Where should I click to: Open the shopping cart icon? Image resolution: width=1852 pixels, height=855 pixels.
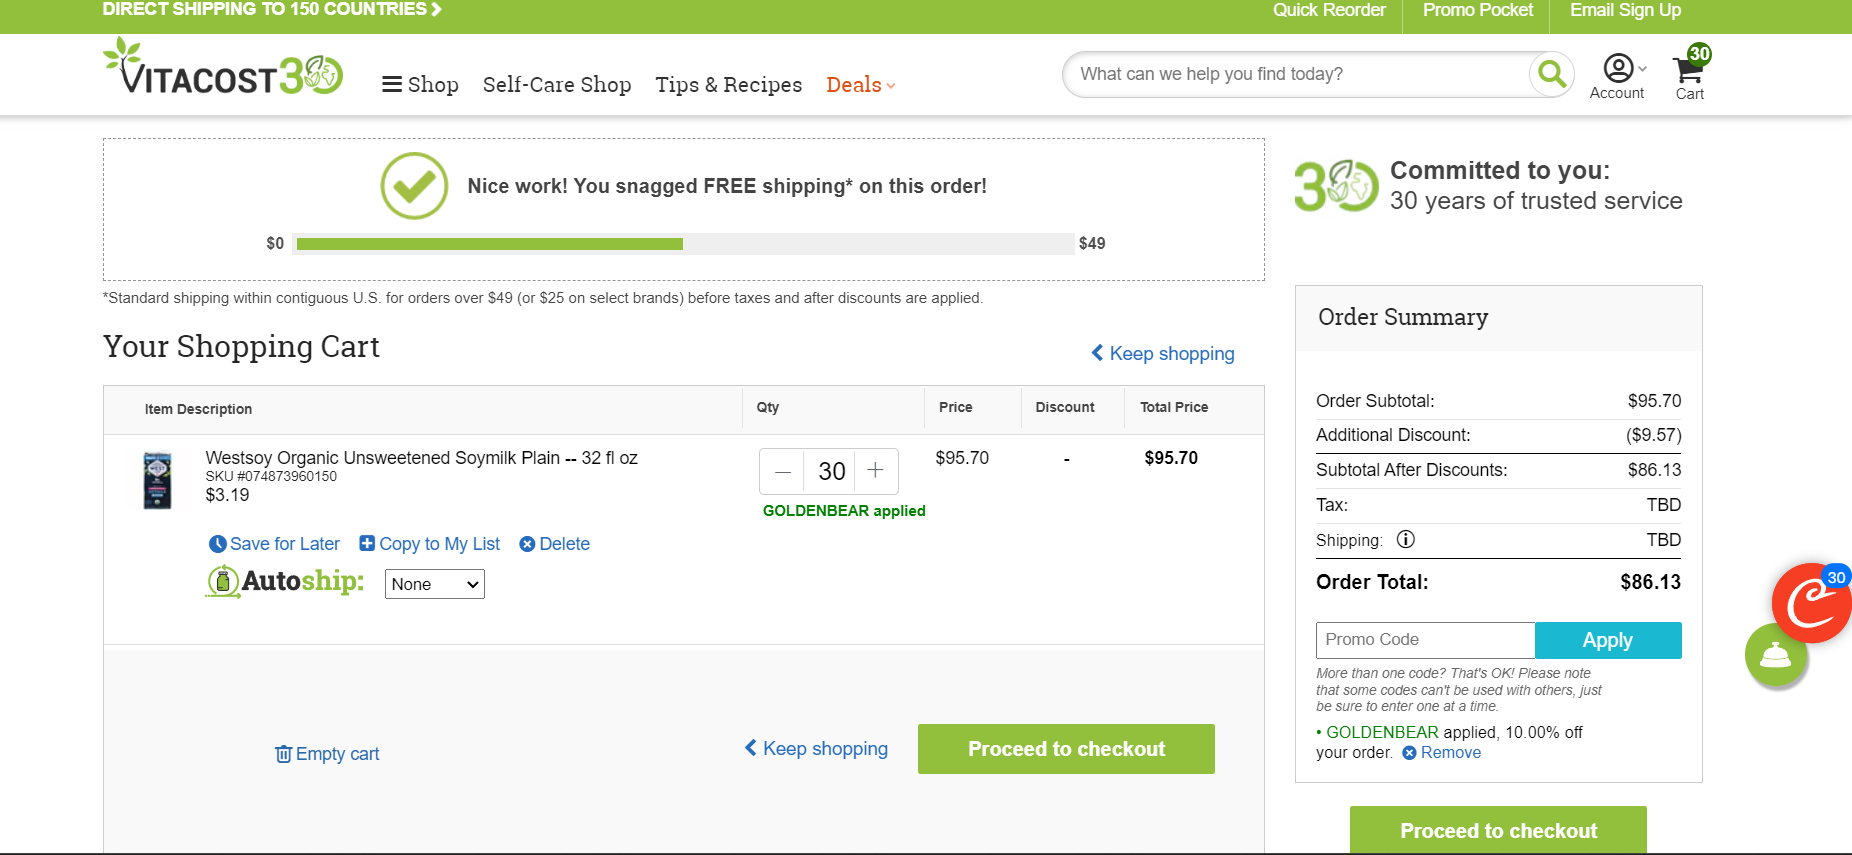pyautogui.click(x=1689, y=70)
